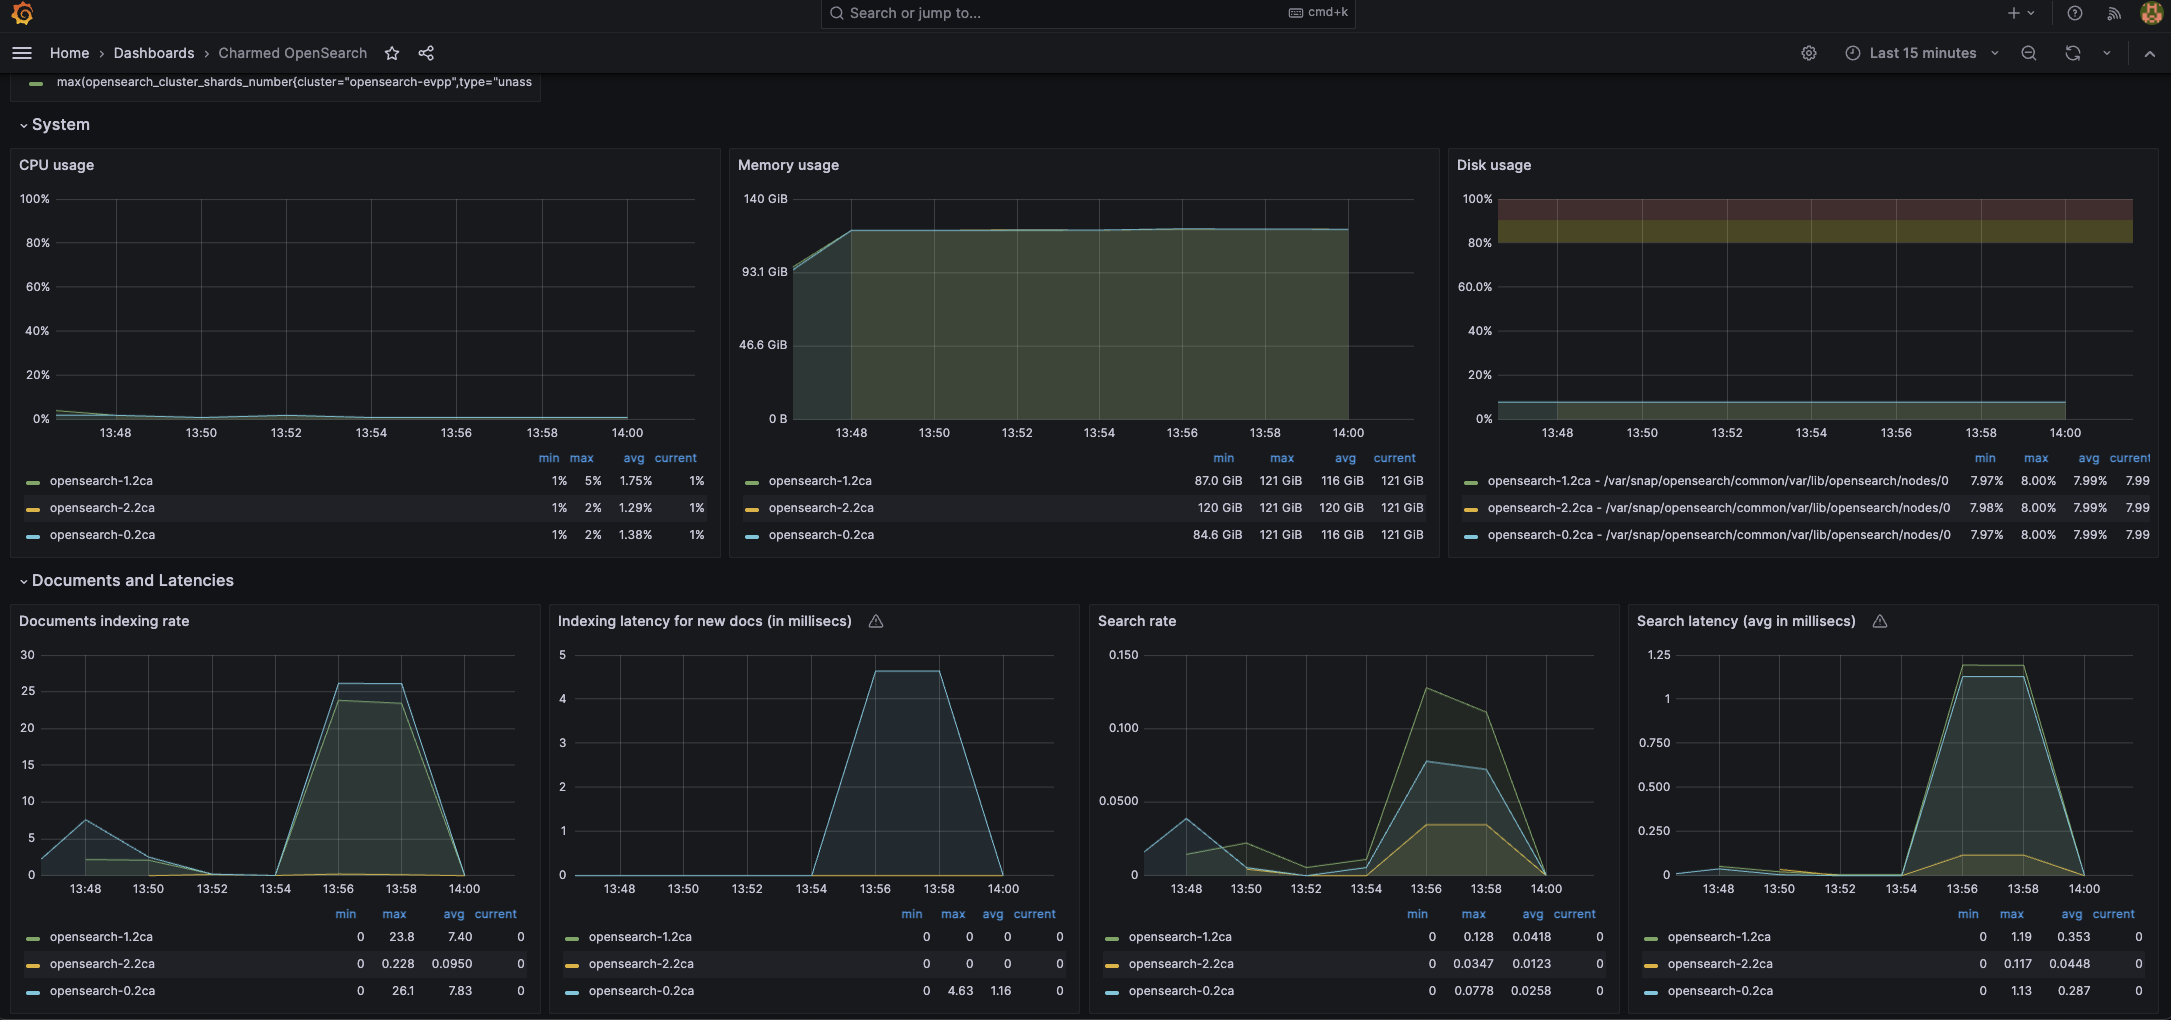Star the Charmed OpenSearch dashboard
The height and width of the screenshot is (1020, 2171).
(x=391, y=53)
